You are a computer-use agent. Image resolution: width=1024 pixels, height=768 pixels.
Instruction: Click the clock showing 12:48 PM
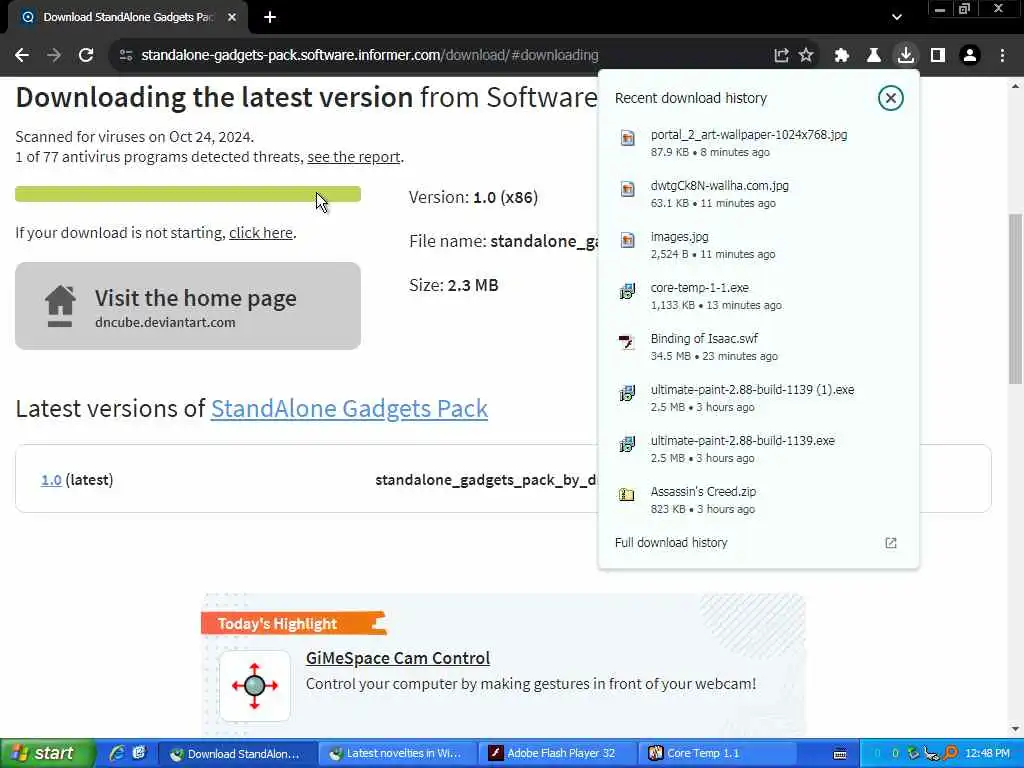987,754
